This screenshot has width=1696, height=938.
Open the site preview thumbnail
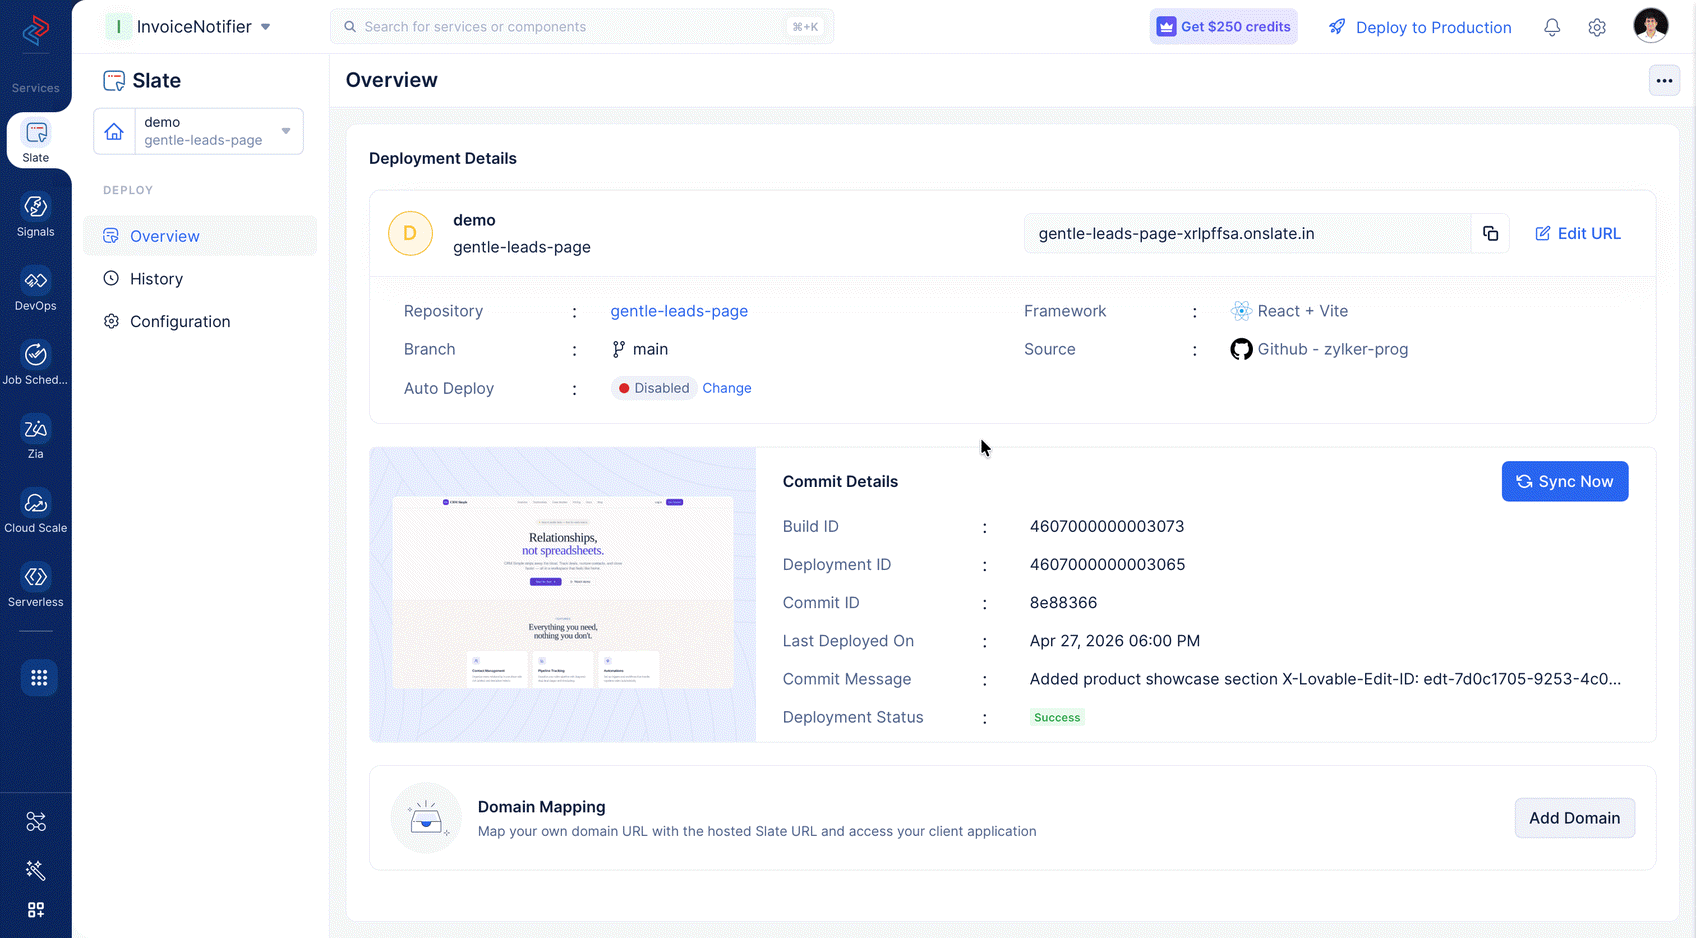(563, 594)
